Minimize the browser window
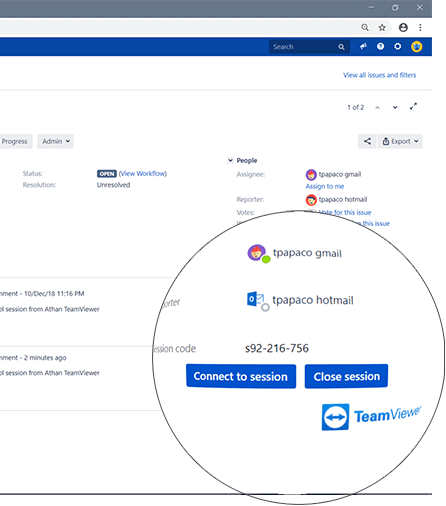 (371, 7)
